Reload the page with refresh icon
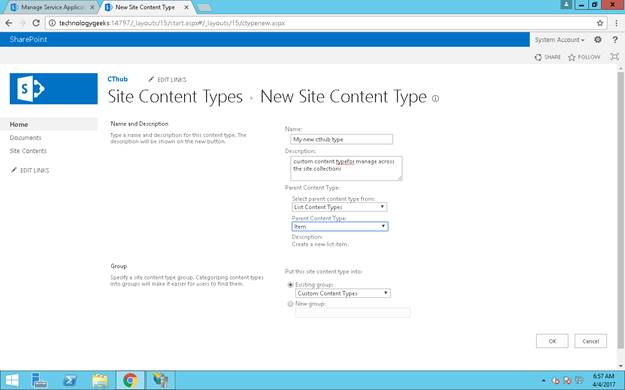This screenshot has height=390, width=625. pos(36,23)
